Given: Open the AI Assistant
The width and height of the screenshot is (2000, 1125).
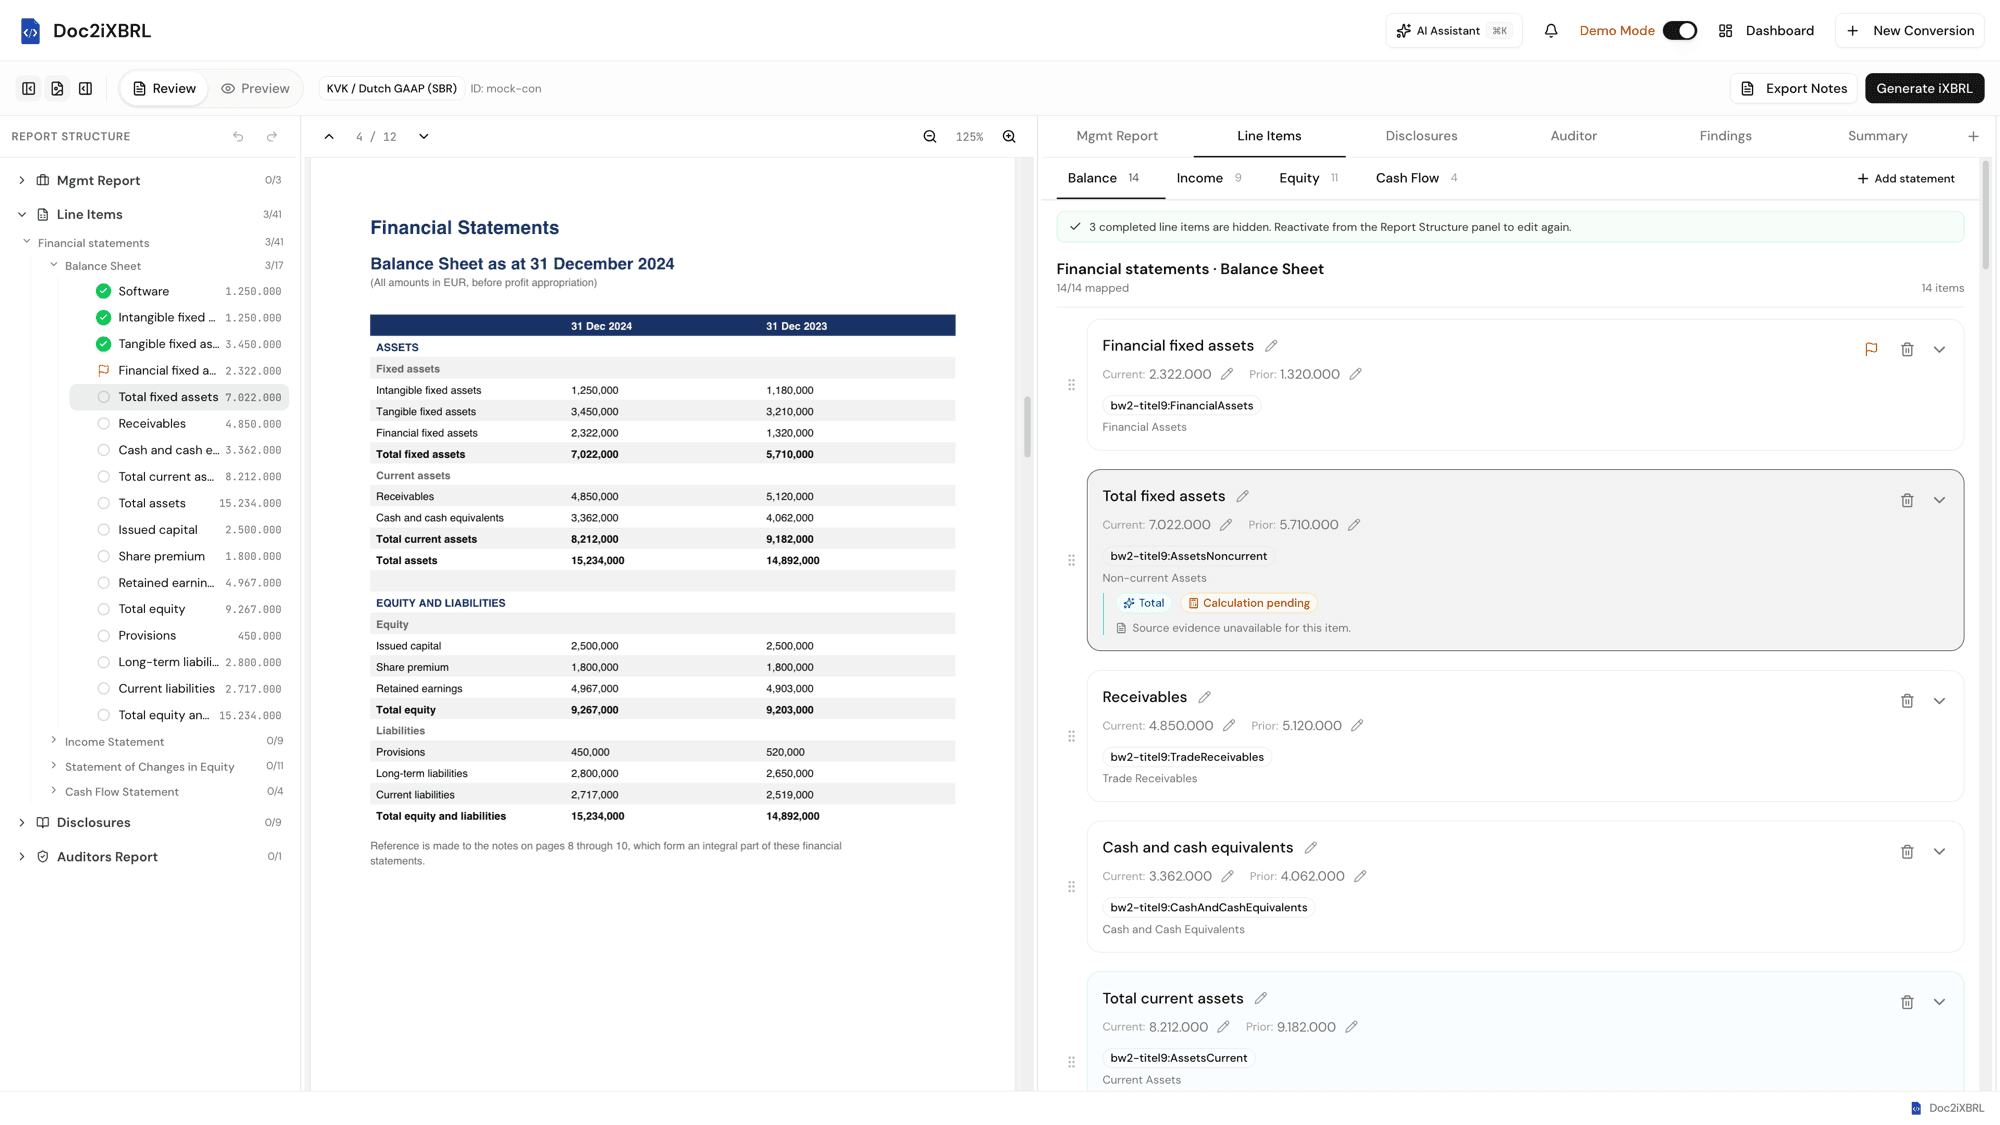Looking at the screenshot, I should pyautogui.click(x=1453, y=31).
